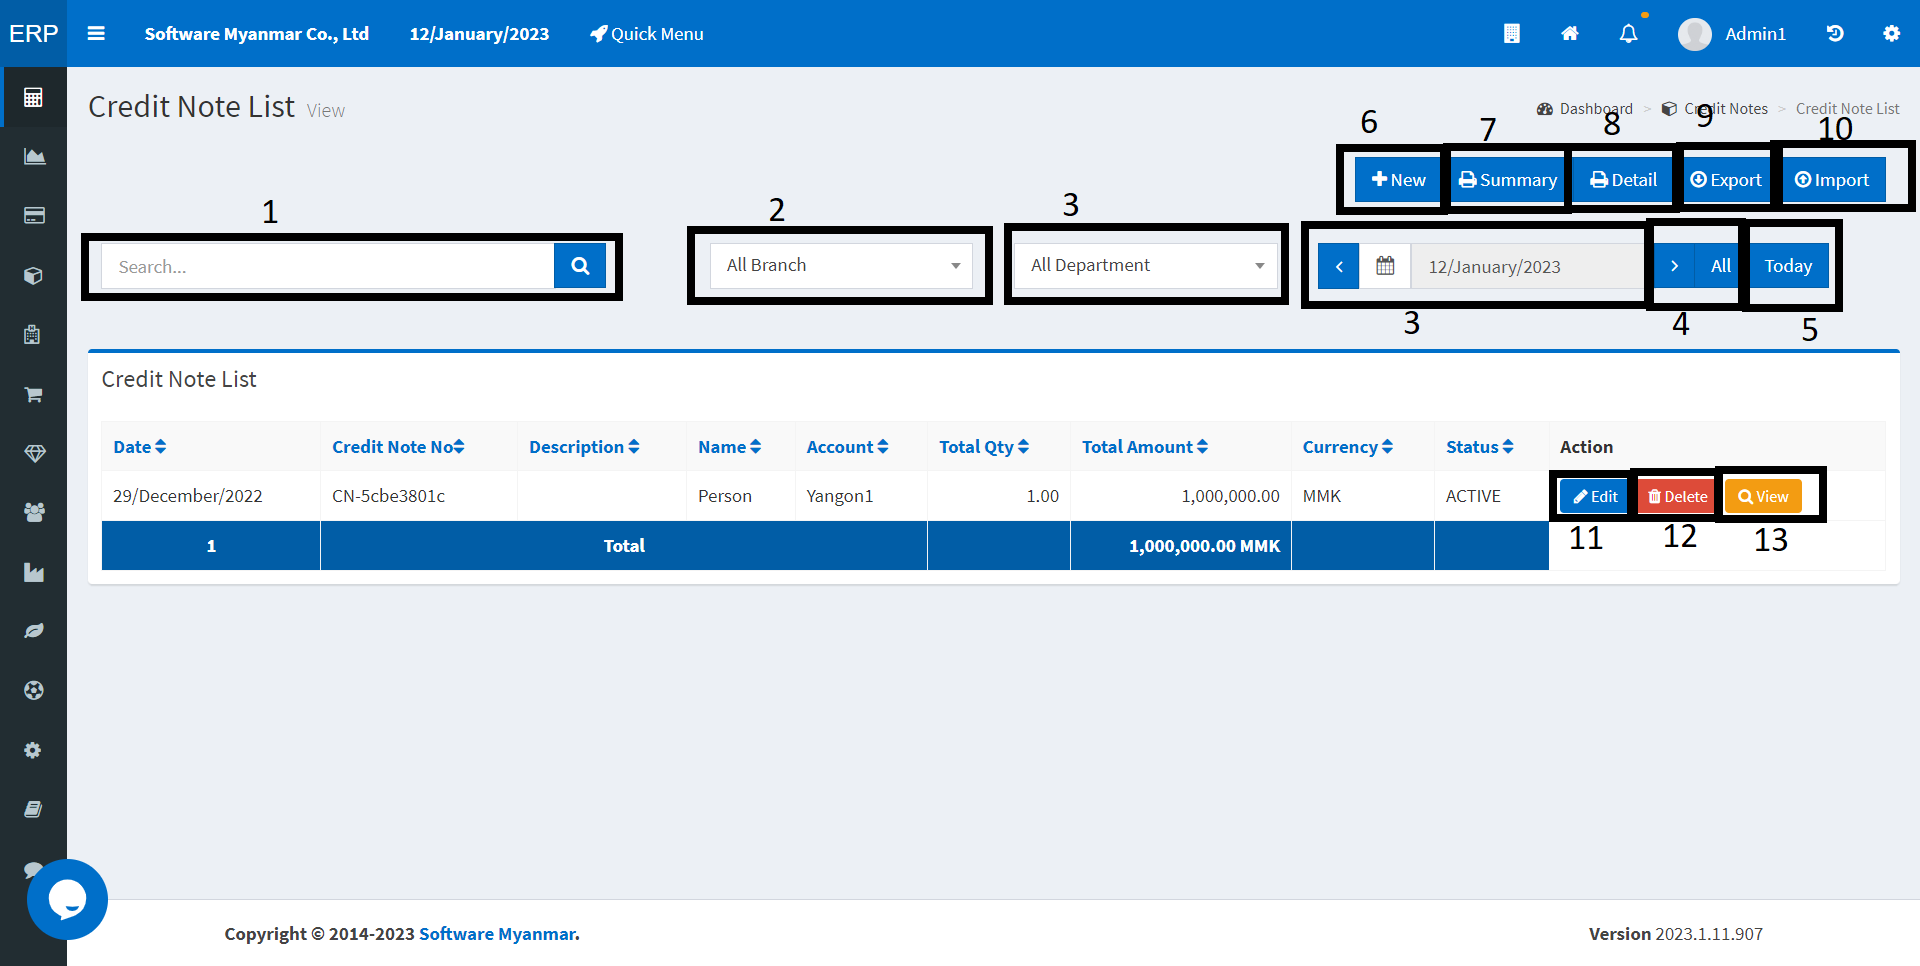1920x966 pixels.
Task: Click the ERP logo
Action: (x=34, y=33)
